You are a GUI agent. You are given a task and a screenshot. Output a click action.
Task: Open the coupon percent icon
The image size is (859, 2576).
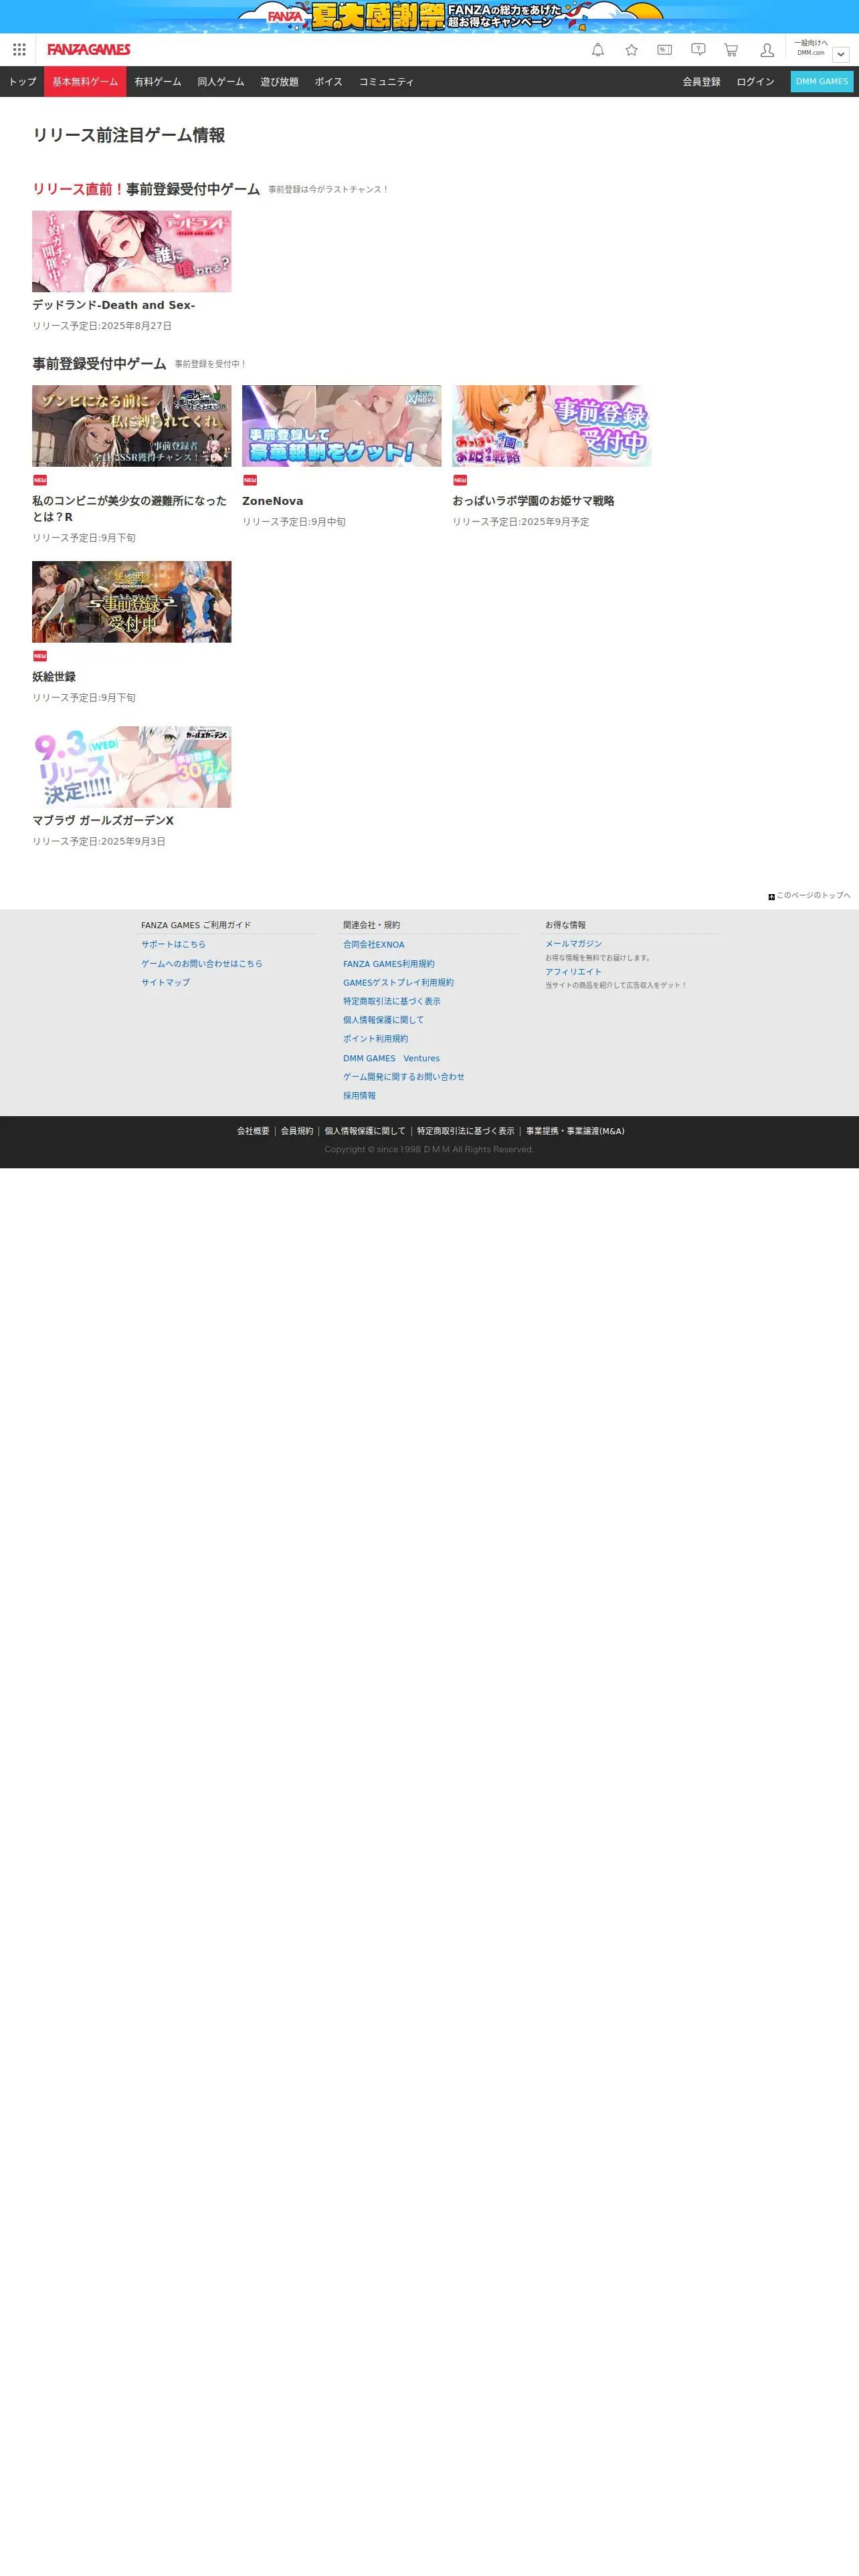664,50
